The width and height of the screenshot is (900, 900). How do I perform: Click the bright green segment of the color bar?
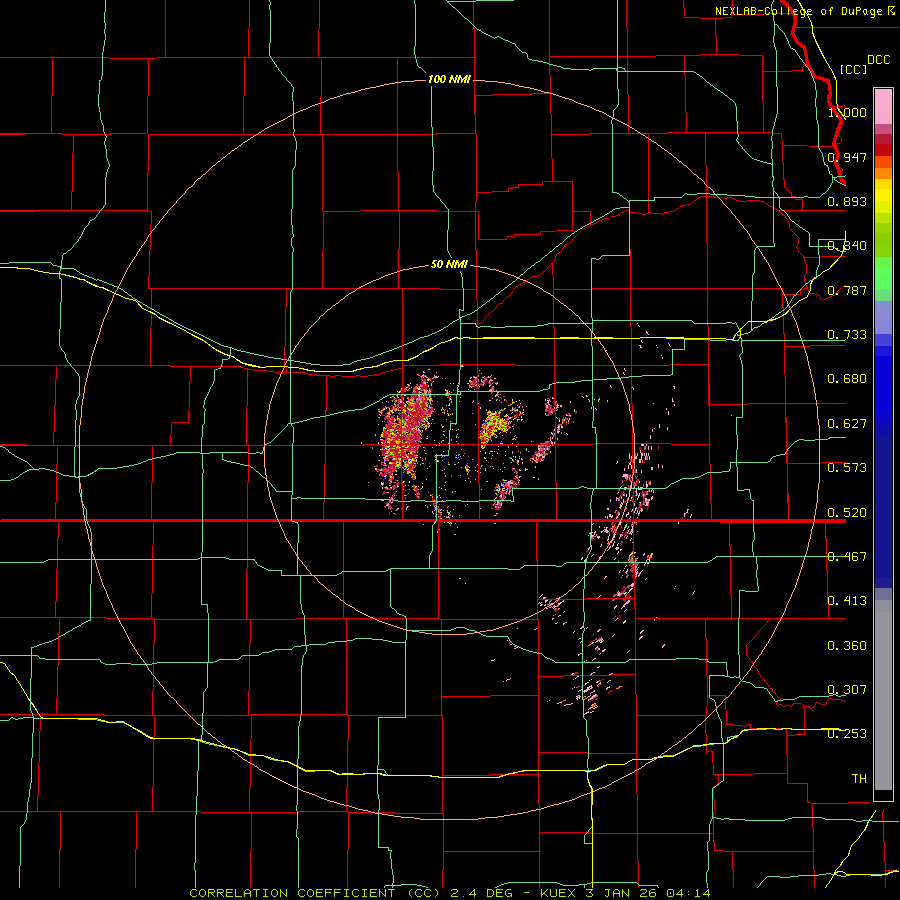[883, 273]
